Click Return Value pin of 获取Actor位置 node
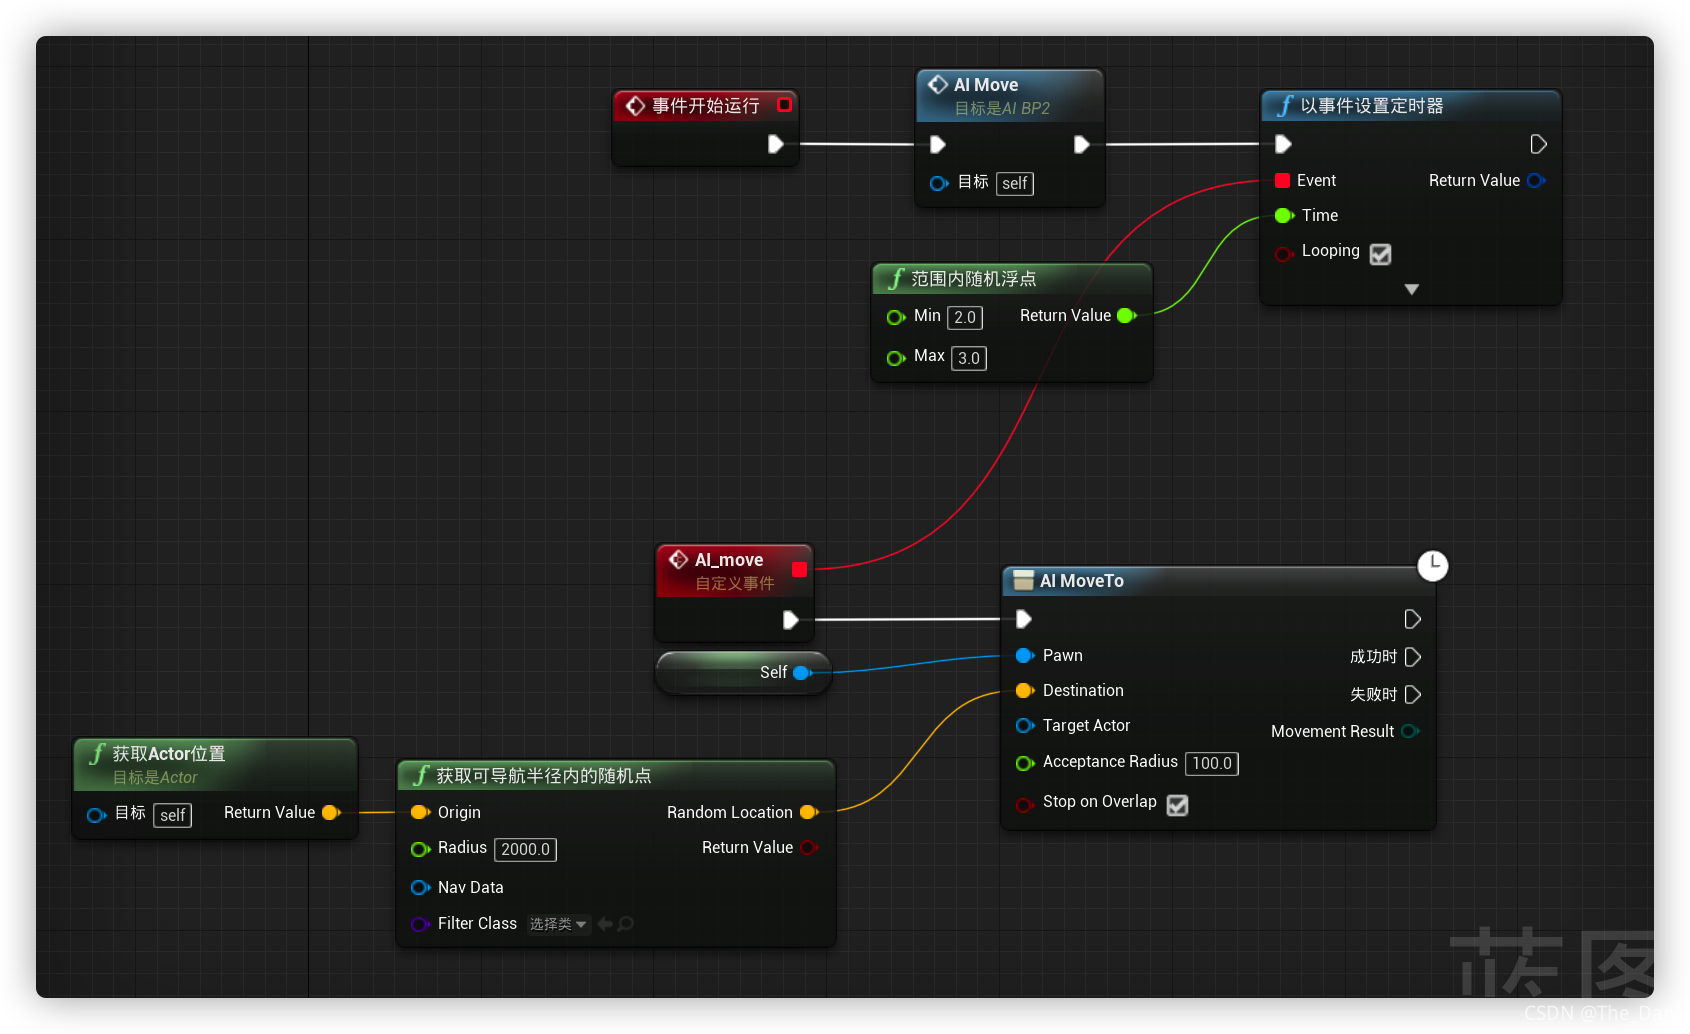Viewport: 1690px width, 1034px height. click(x=331, y=812)
